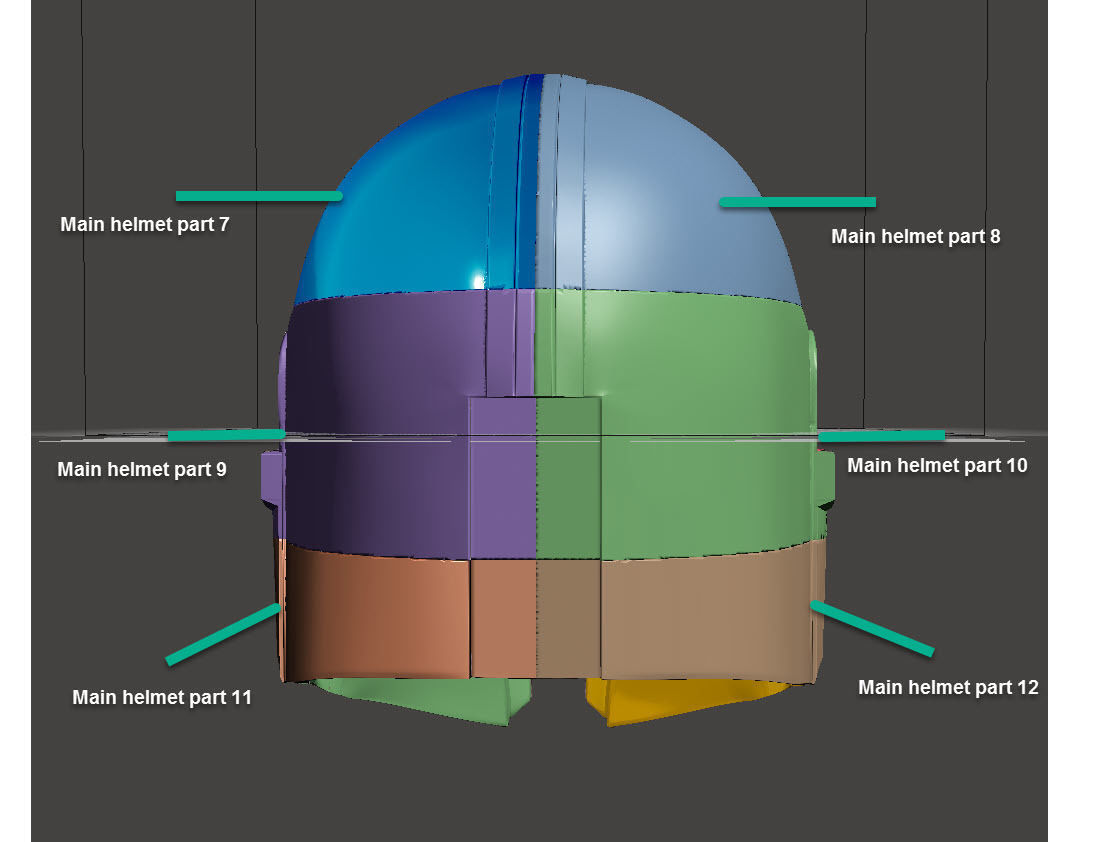Click the 'Main helmet part 7' label
Screen dimensions: 1093x842
coord(145,224)
